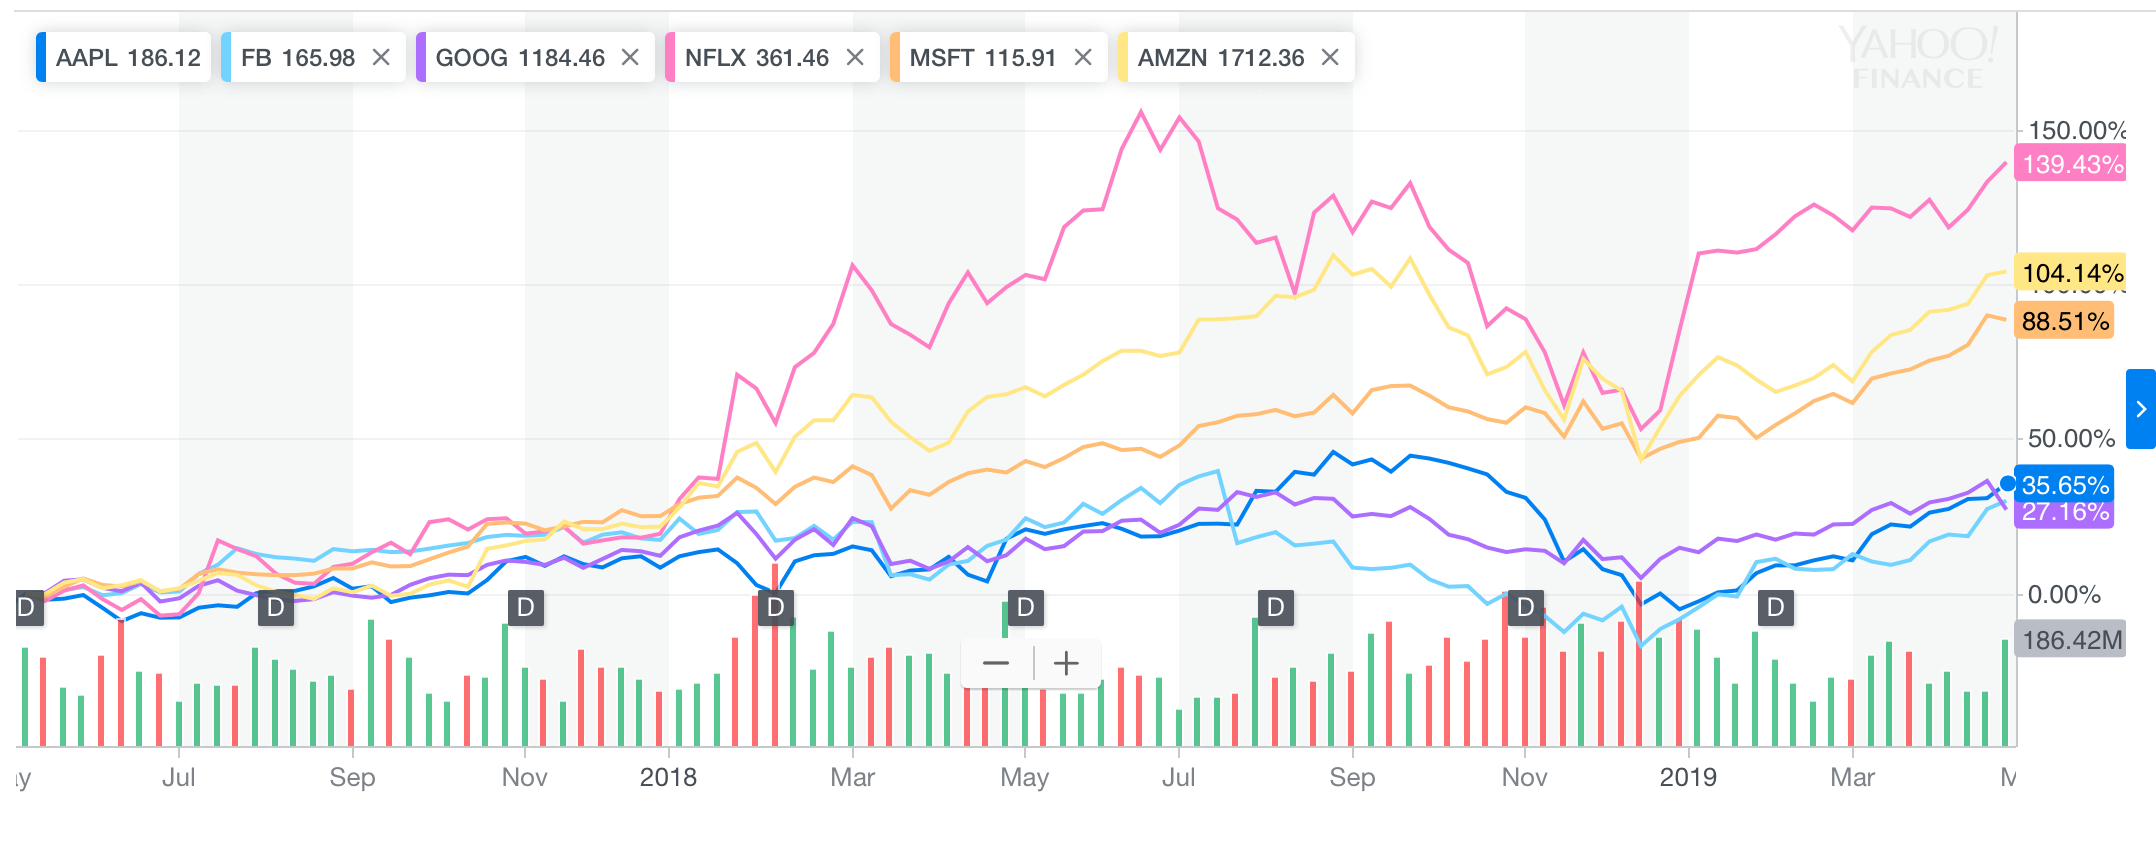Remove GOOG ticker from the chart
This screenshot has height=854, width=2156.
[630, 58]
